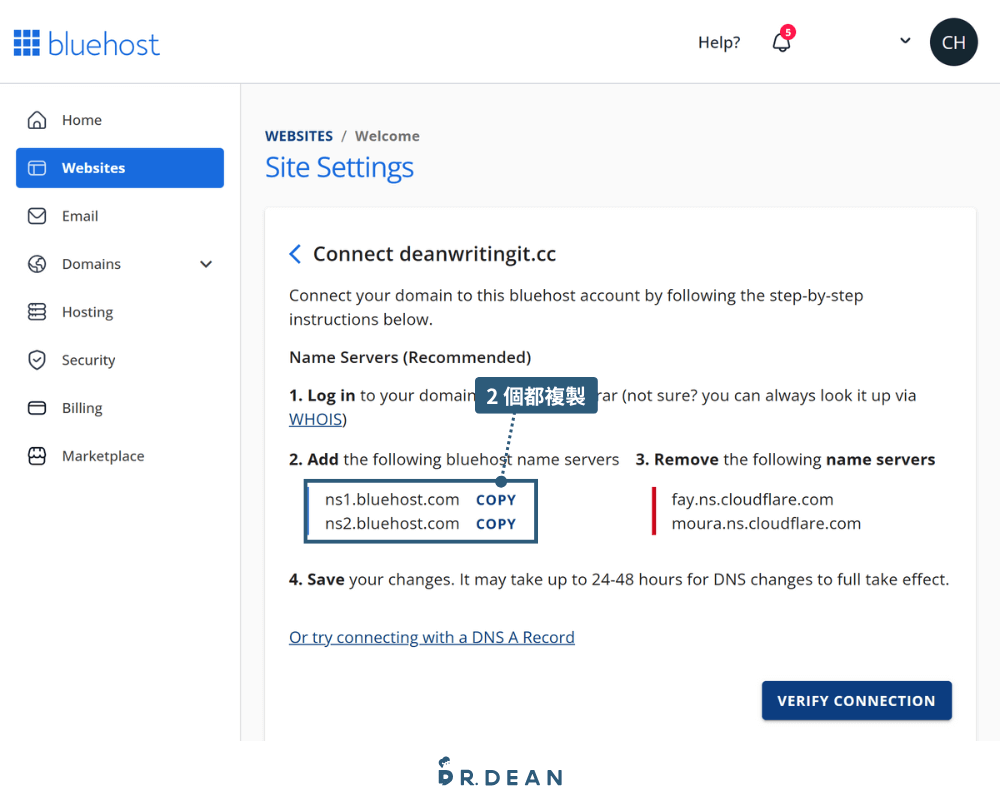
Task: Click the bluehost wordmark
Action: click(x=103, y=44)
